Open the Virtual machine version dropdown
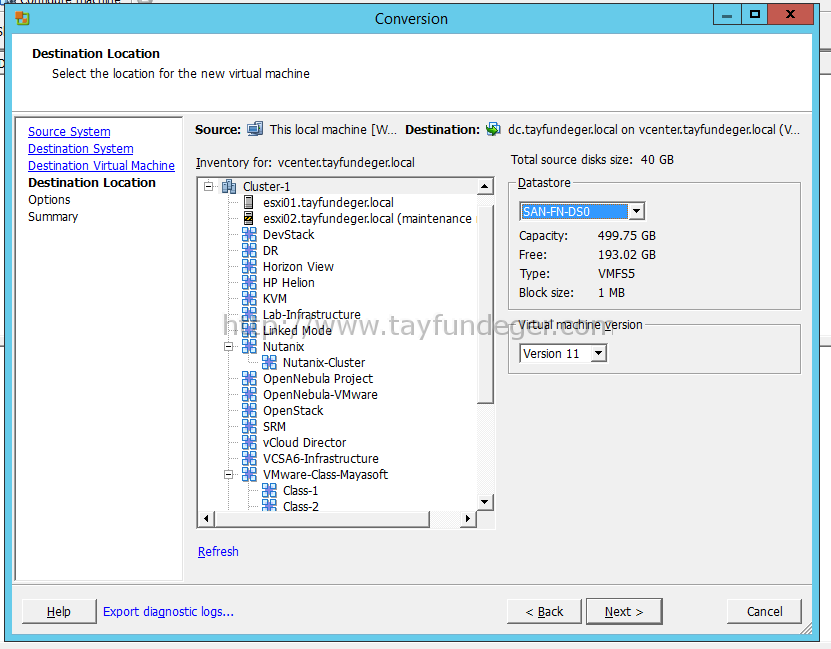Viewport: 831px width, 649px height. pos(598,353)
